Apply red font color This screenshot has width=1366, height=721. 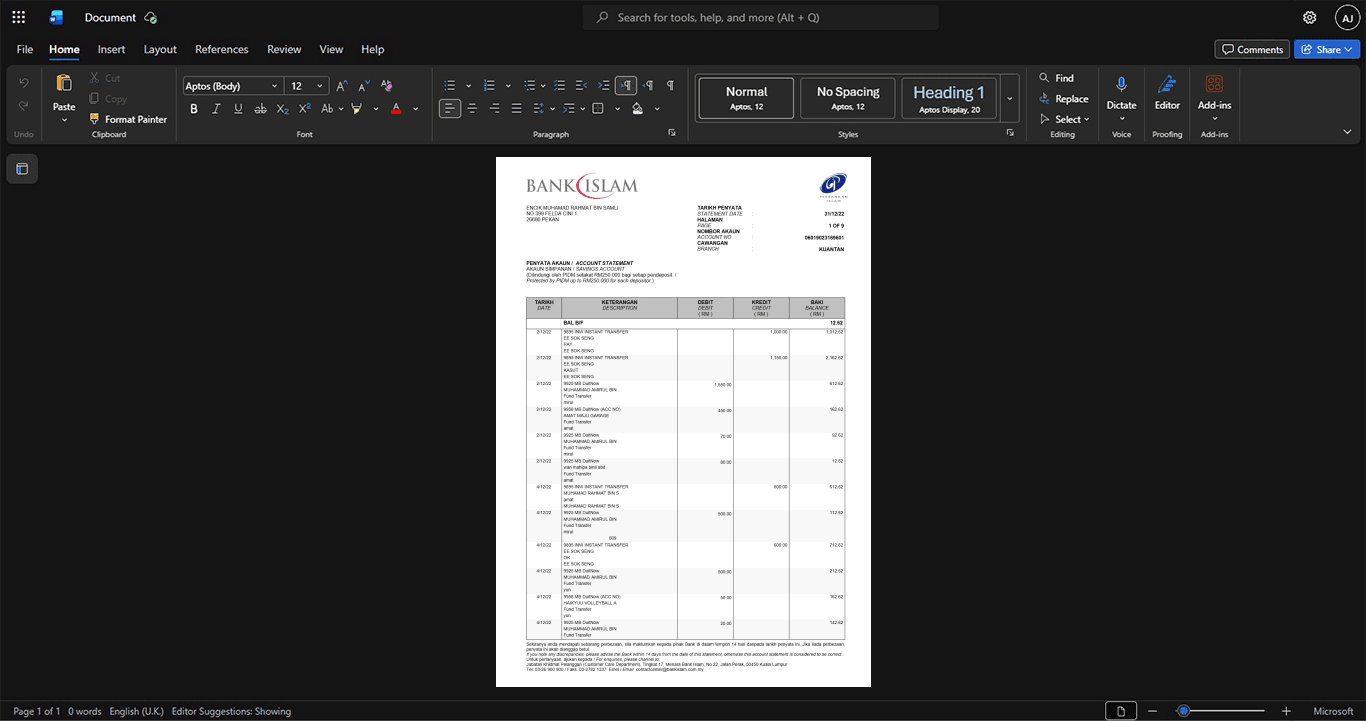tap(396, 108)
